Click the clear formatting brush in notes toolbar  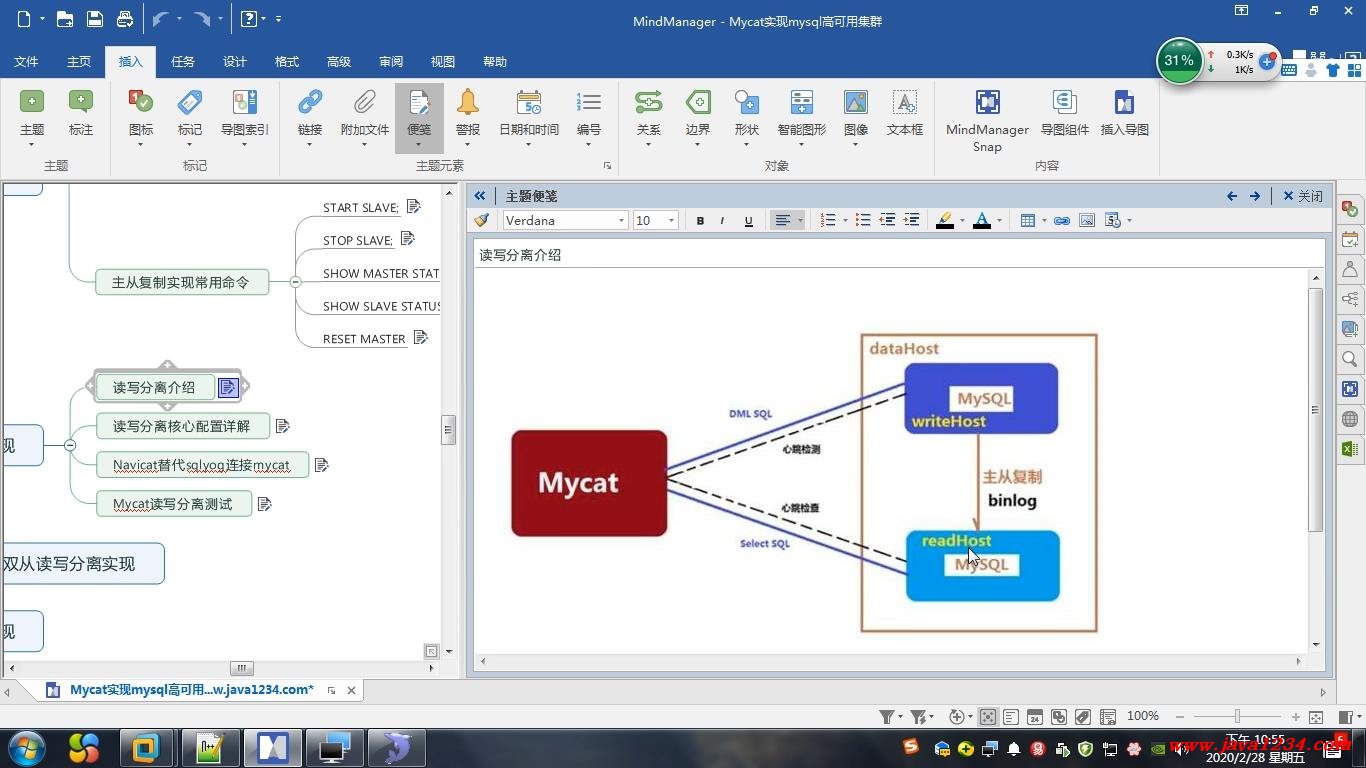482,220
